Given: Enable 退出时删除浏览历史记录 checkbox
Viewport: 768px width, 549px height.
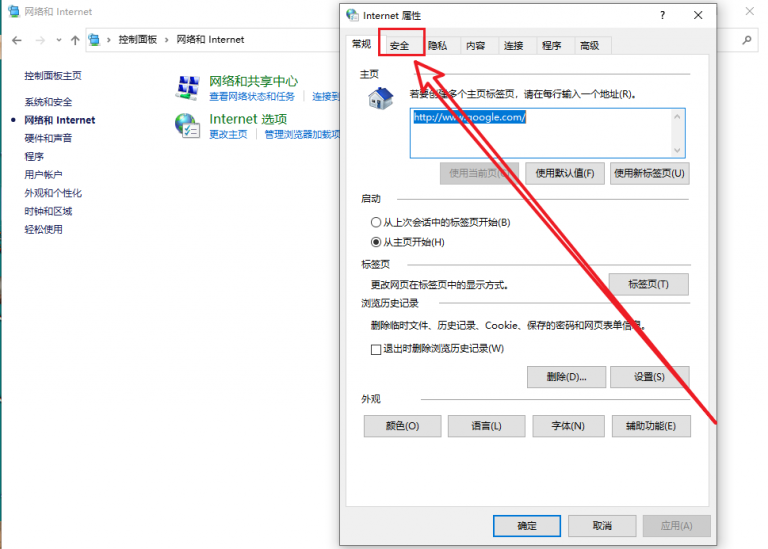Looking at the screenshot, I should [376, 349].
